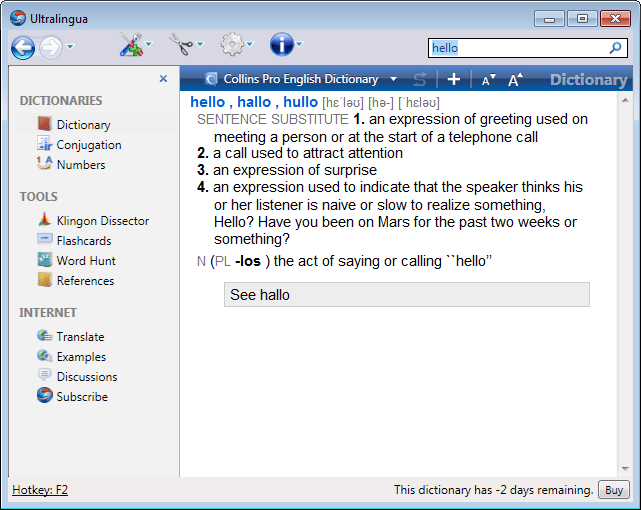Click the scrollbar down arrow
The image size is (641, 510).
[x=625, y=469]
